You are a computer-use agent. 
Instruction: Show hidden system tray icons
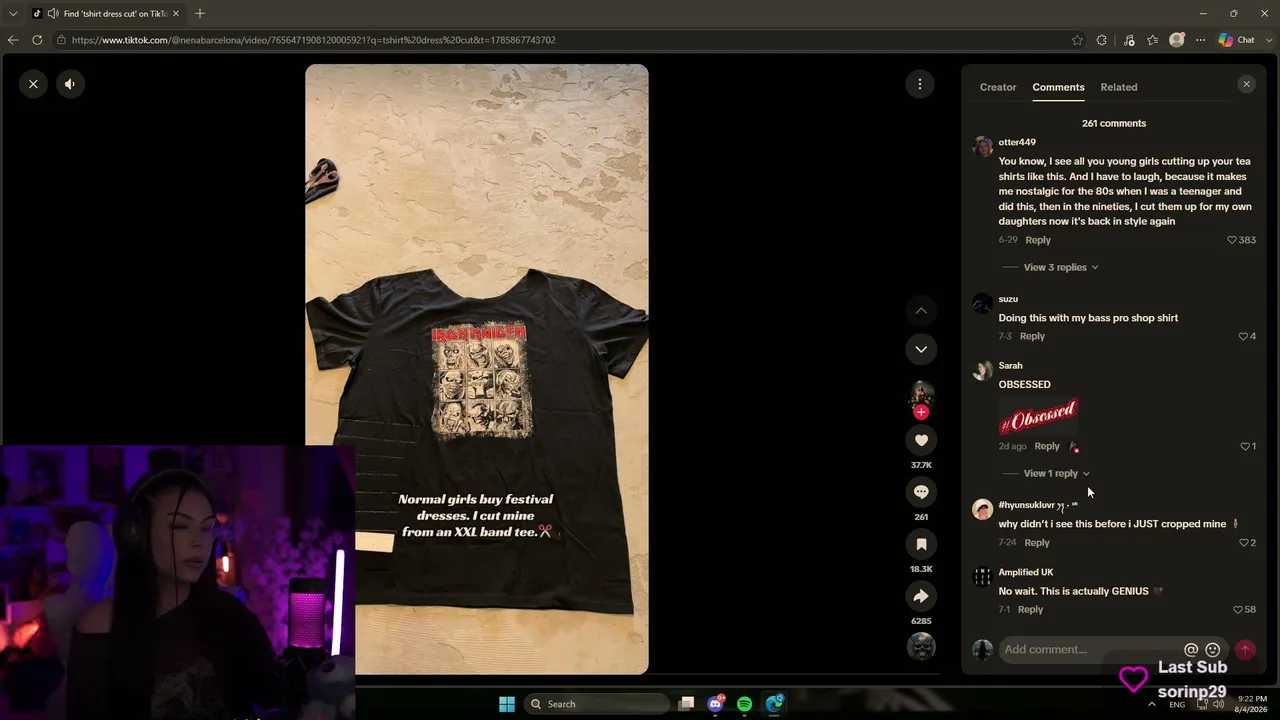1152,704
